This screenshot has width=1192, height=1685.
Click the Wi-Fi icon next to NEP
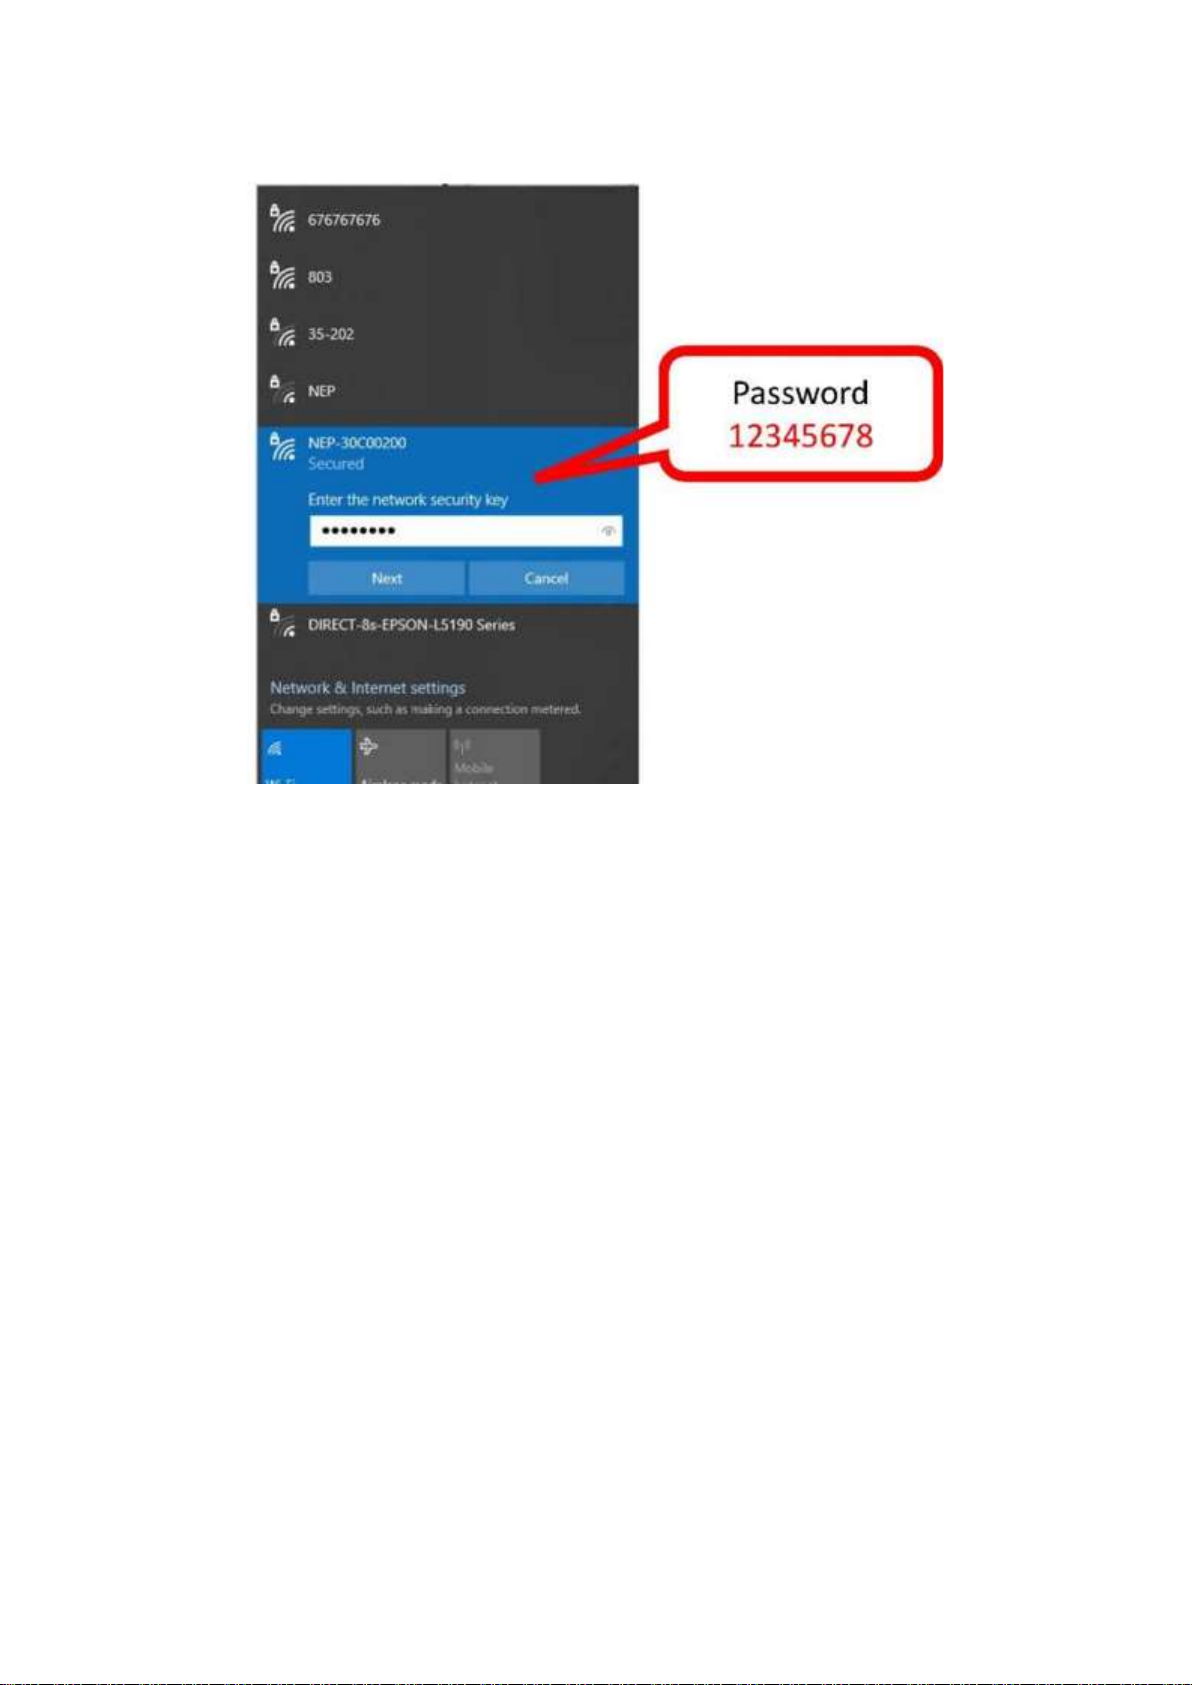[x=282, y=389]
